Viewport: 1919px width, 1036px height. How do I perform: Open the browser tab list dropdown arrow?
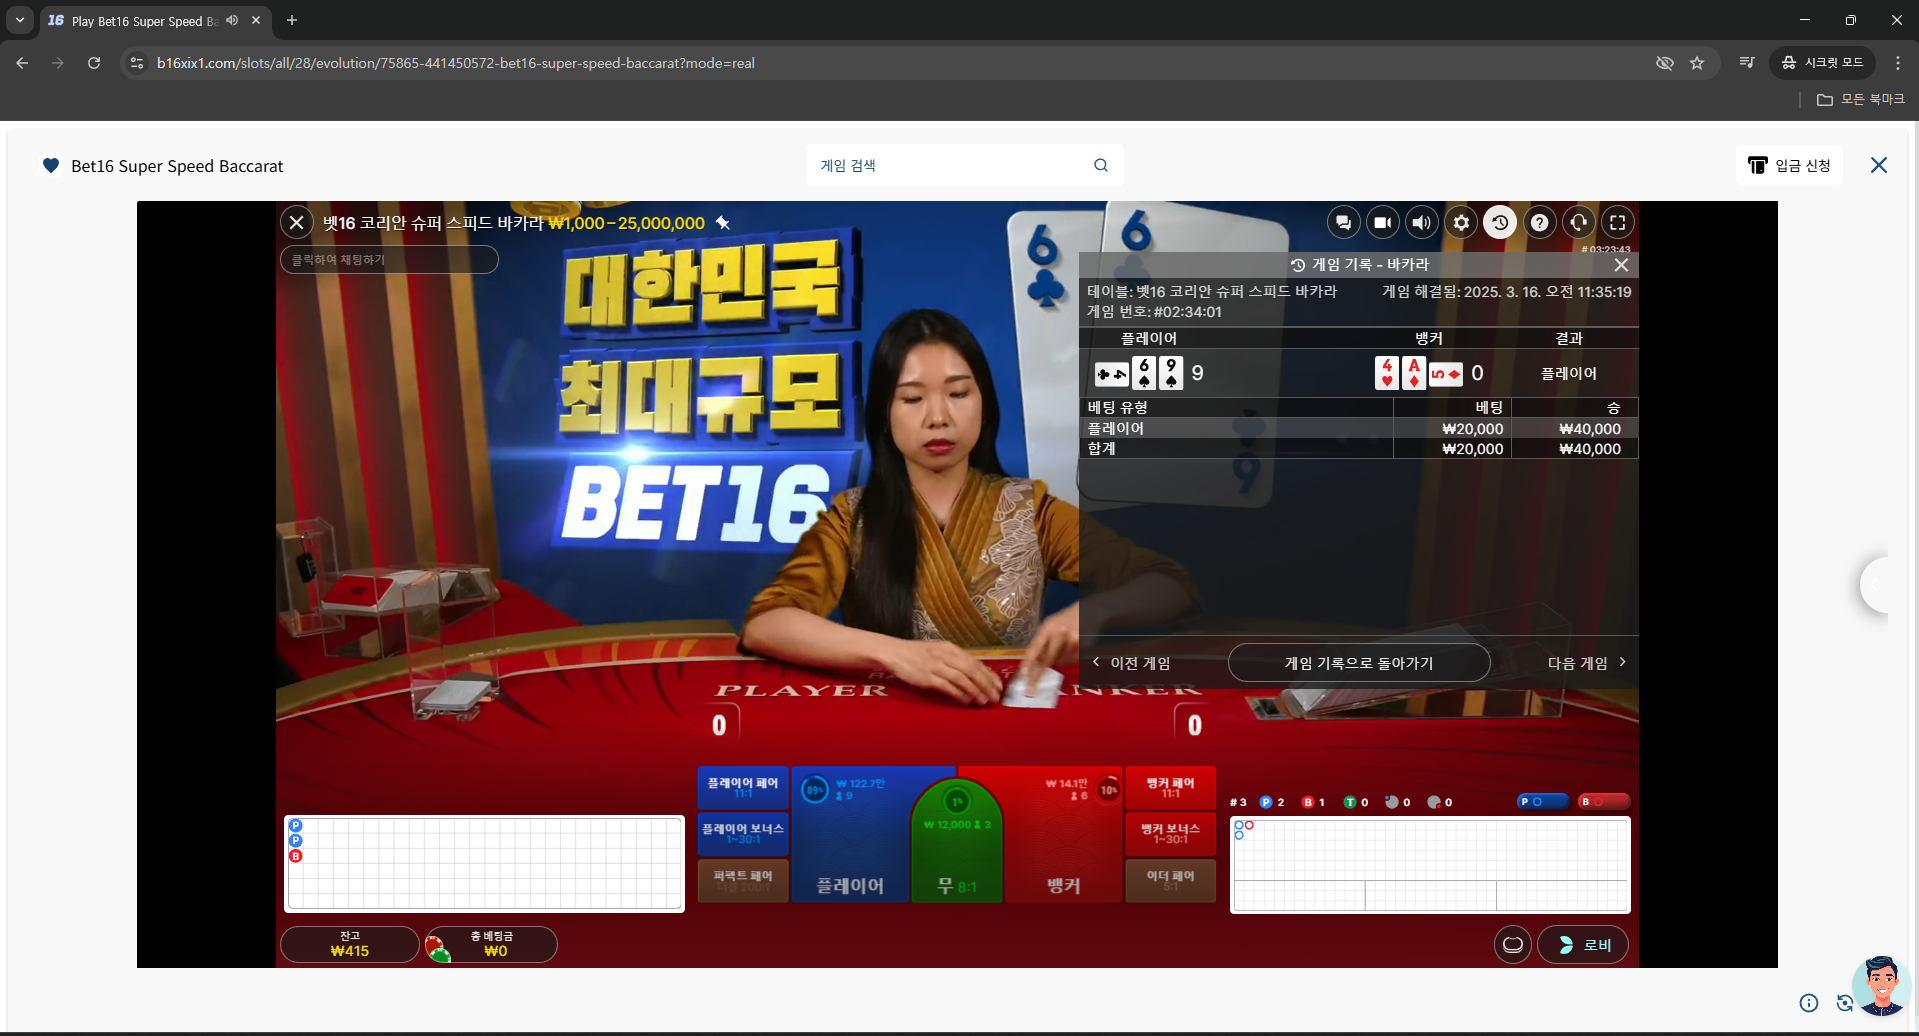click(x=20, y=20)
